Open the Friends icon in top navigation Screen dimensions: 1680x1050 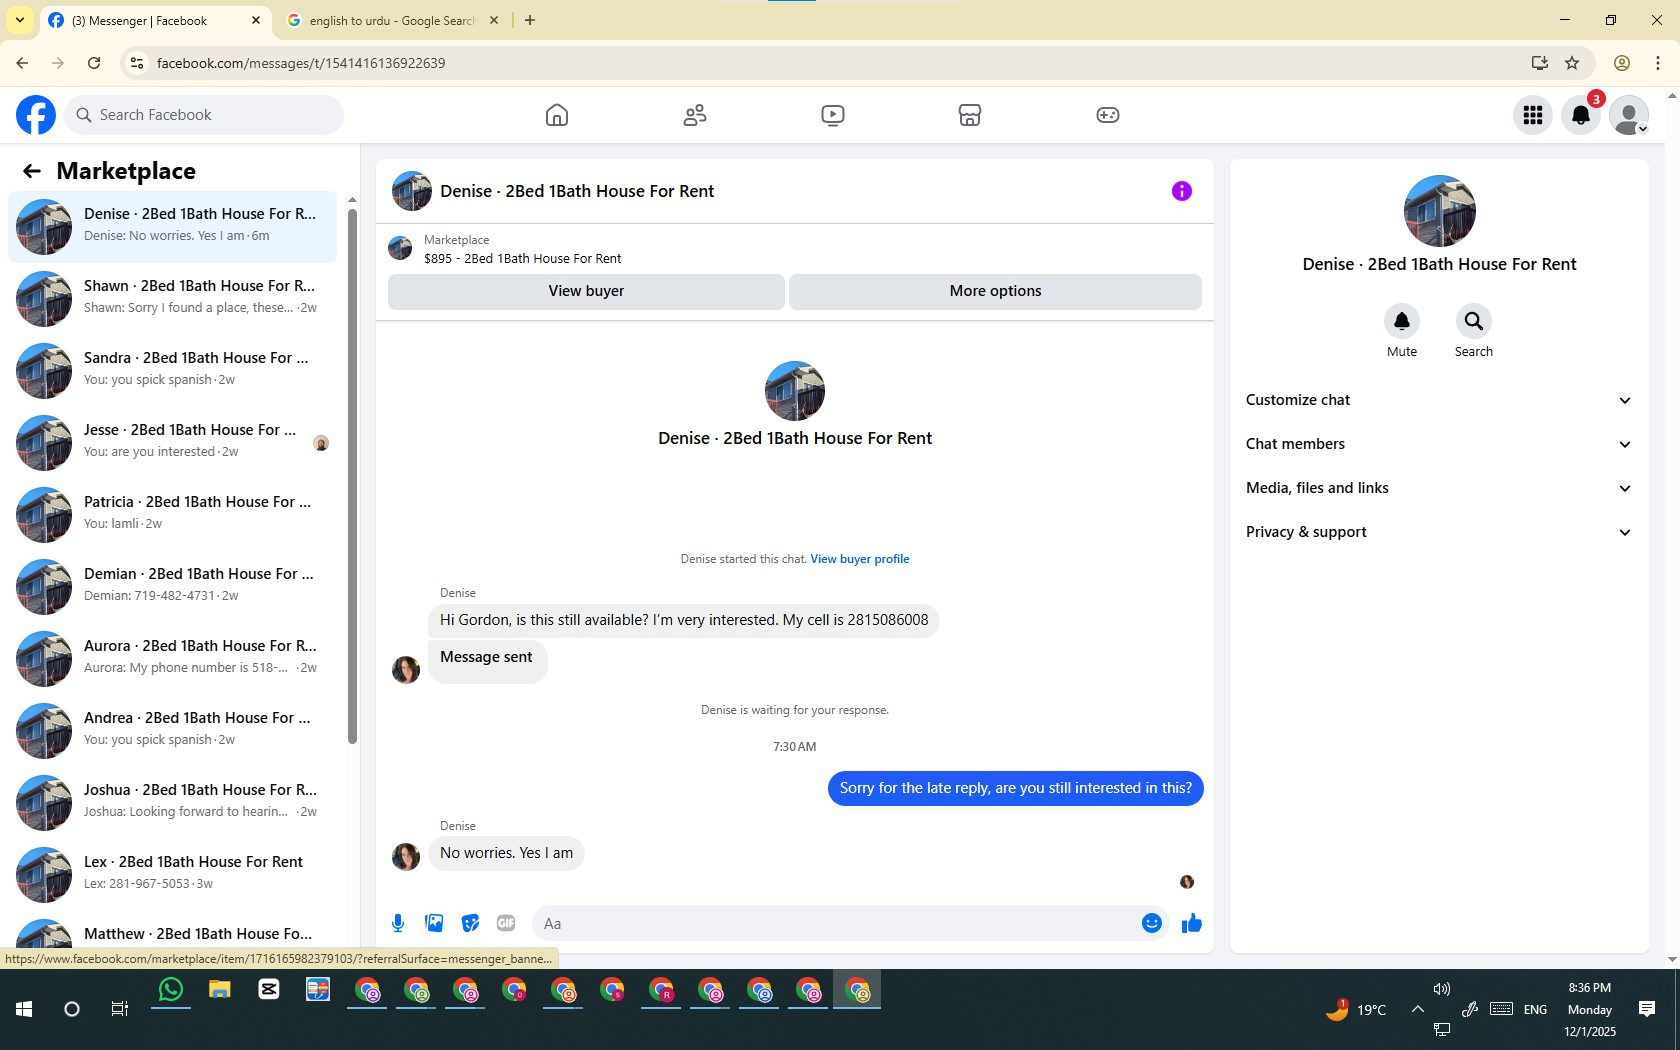point(695,115)
